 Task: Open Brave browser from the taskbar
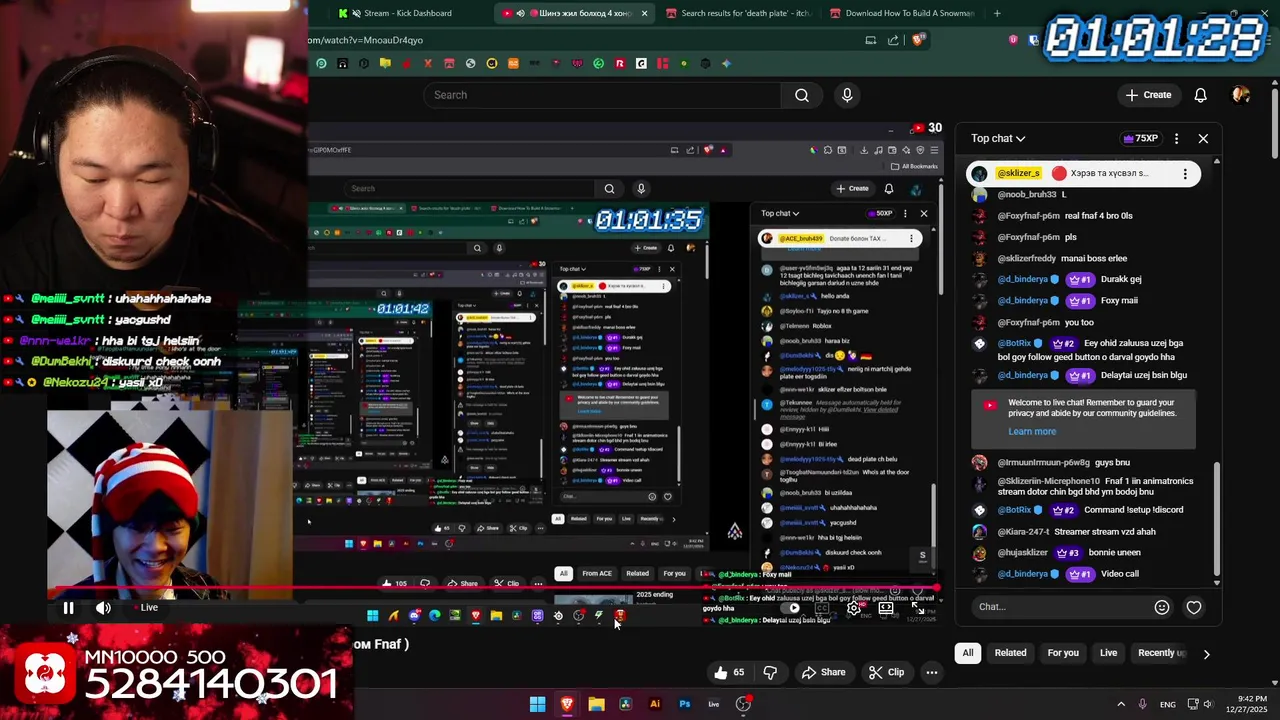[567, 704]
